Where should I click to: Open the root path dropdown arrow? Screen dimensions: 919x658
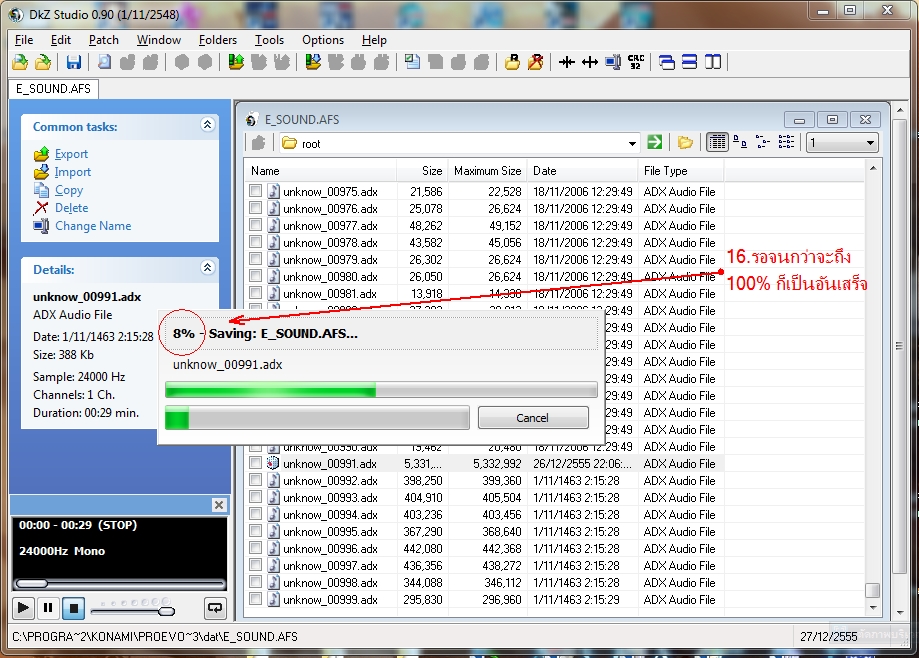632,144
